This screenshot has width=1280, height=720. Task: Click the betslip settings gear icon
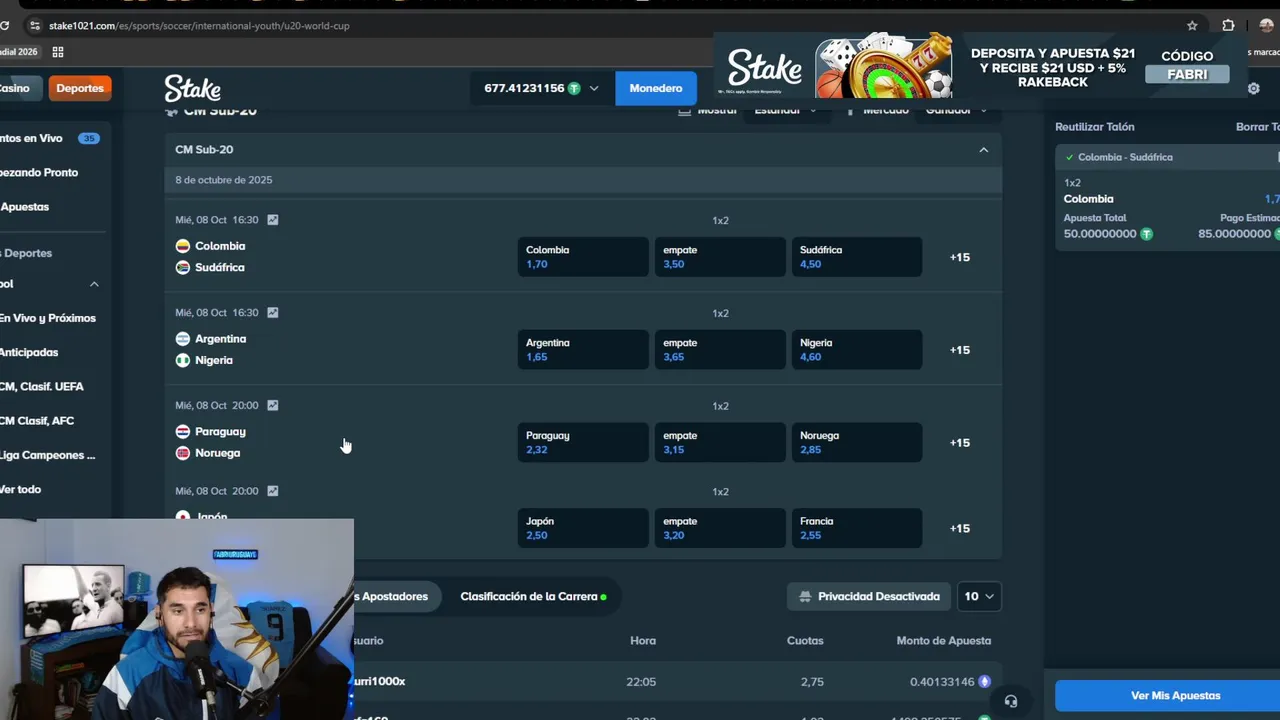click(1253, 89)
